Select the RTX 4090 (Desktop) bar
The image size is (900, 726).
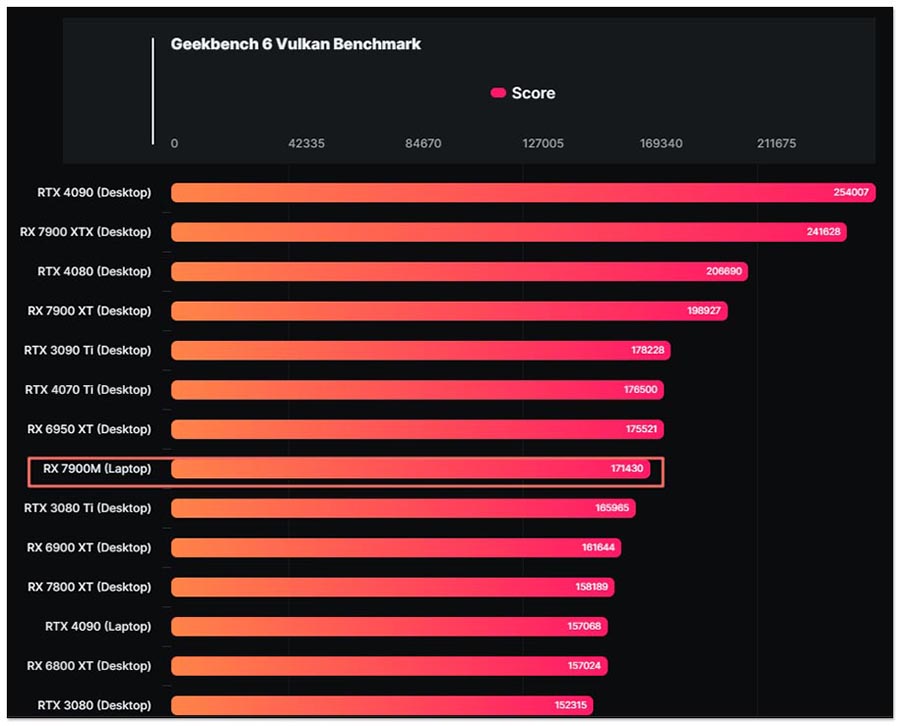523,192
